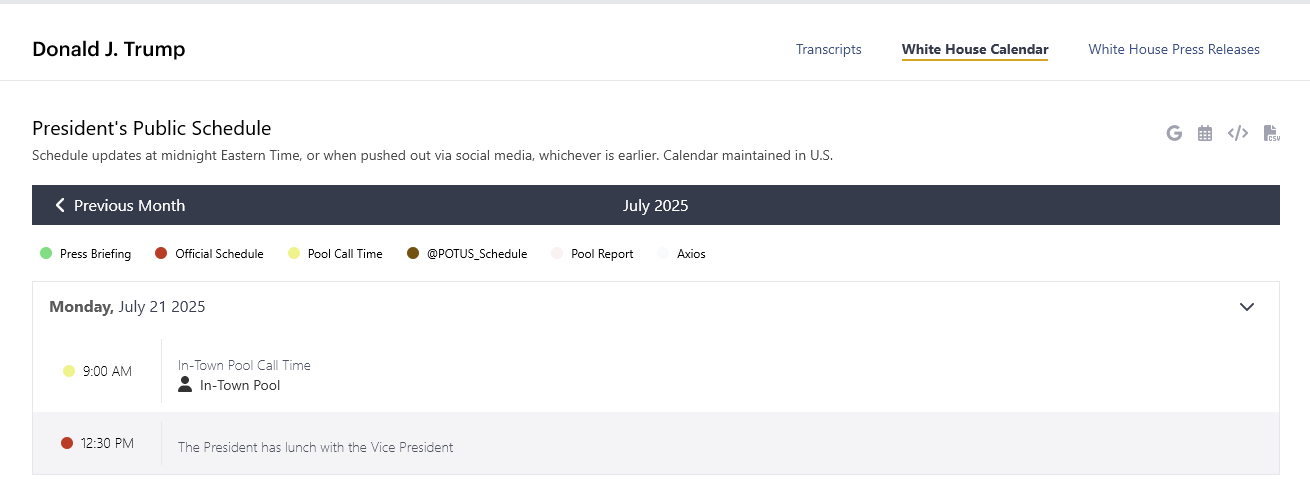Open the Transcripts tab
This screenshot has width=1310, height=491.
[828, 49]
